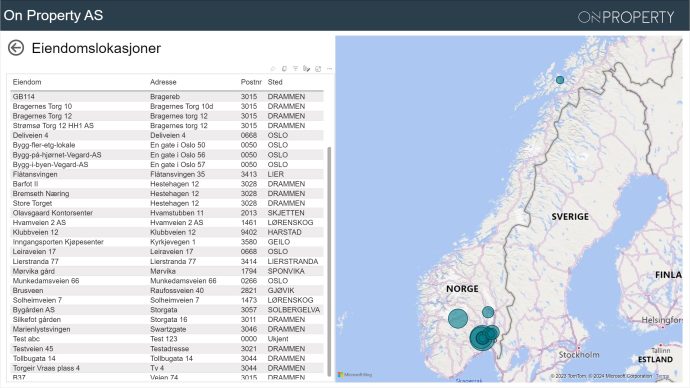Select row "Bygg-i-byen-Vegard-AS"
Image resolution: width=690 pixels, height=388 pixels.
tap(167, 165)
